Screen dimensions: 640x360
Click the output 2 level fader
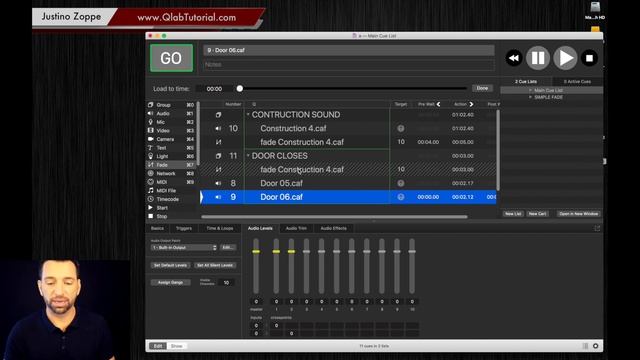pyautogui.click(x=291, y=251)
